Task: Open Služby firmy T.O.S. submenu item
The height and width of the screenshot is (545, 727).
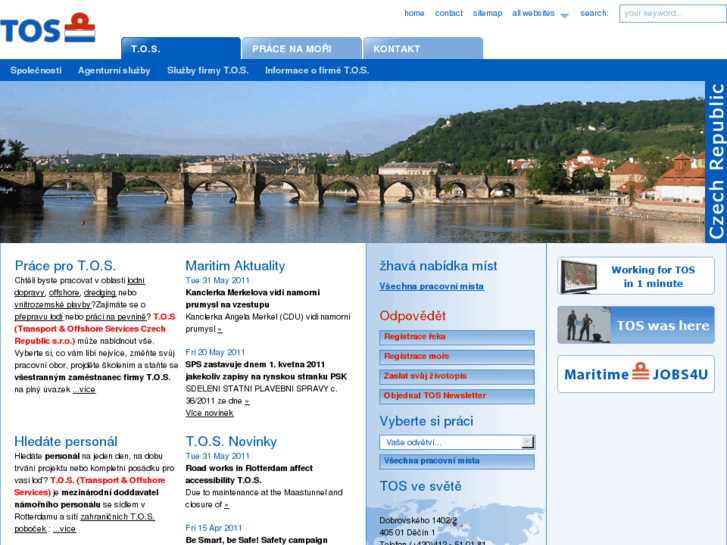Action: (x=208, y=71)
